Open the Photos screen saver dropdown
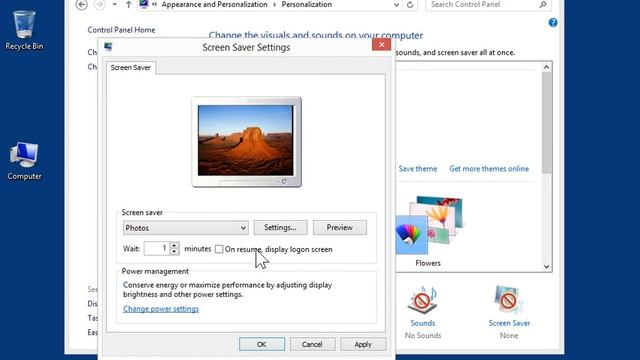Screen dimensions: 640x360 (x=186, y=228)
